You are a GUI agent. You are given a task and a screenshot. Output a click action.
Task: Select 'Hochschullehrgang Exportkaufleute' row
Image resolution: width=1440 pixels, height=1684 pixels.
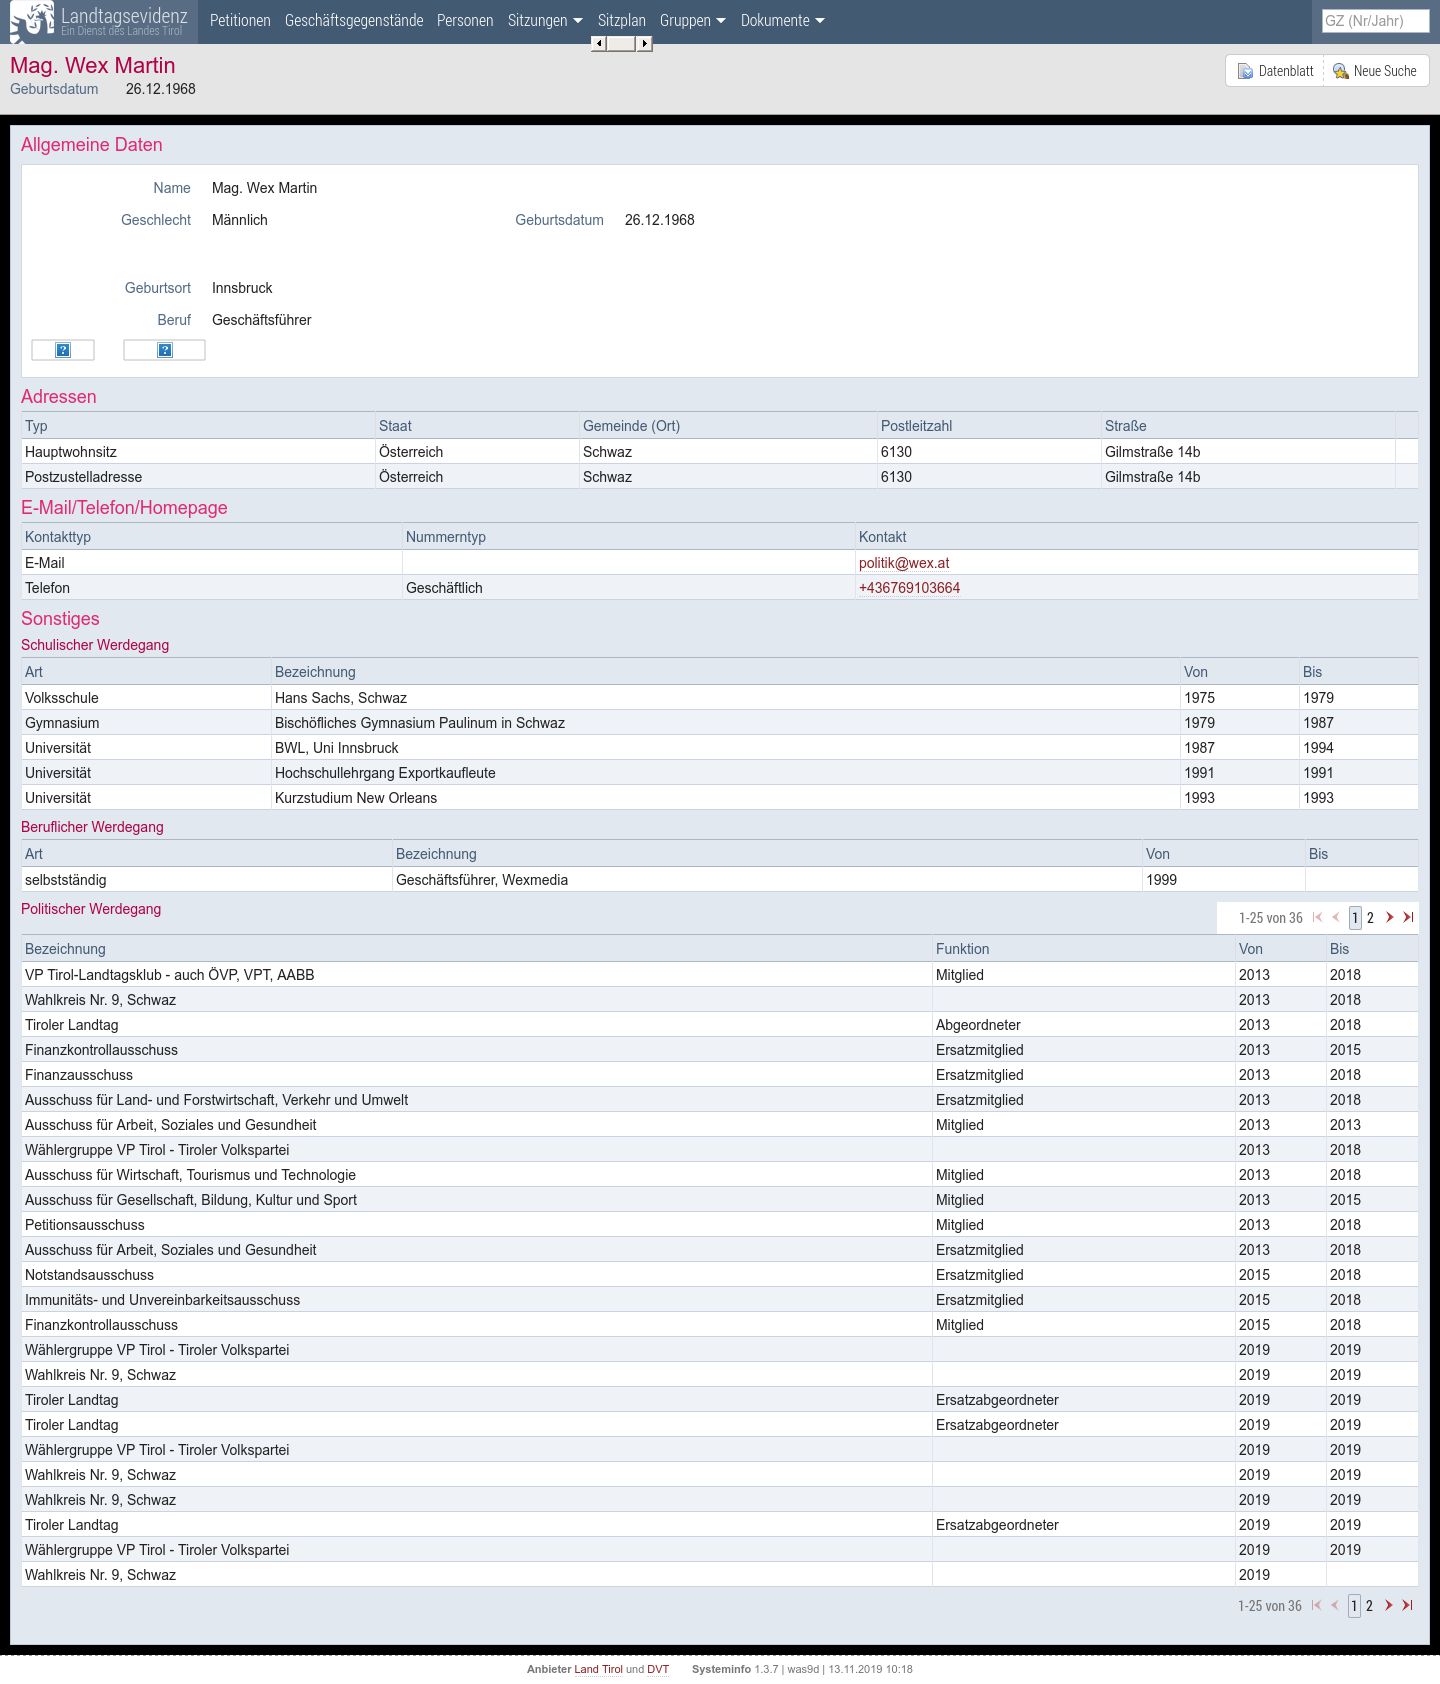point(719,773)
